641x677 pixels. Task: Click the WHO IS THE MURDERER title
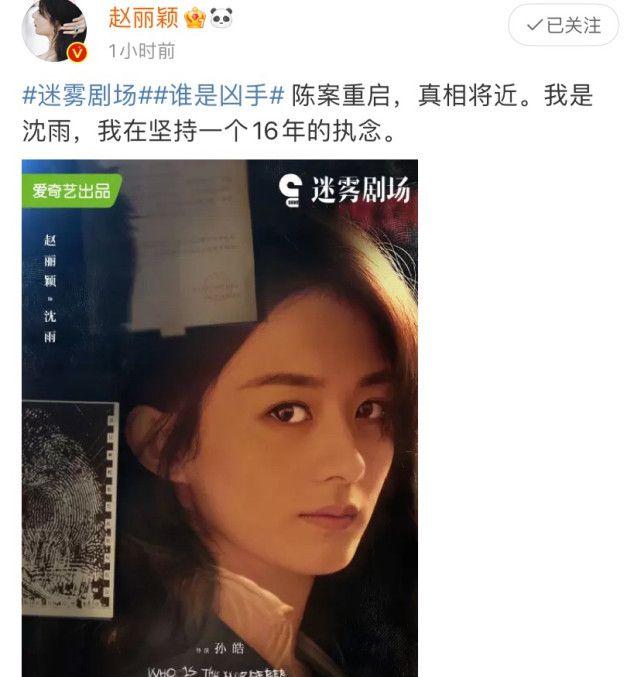pos(216,672)
